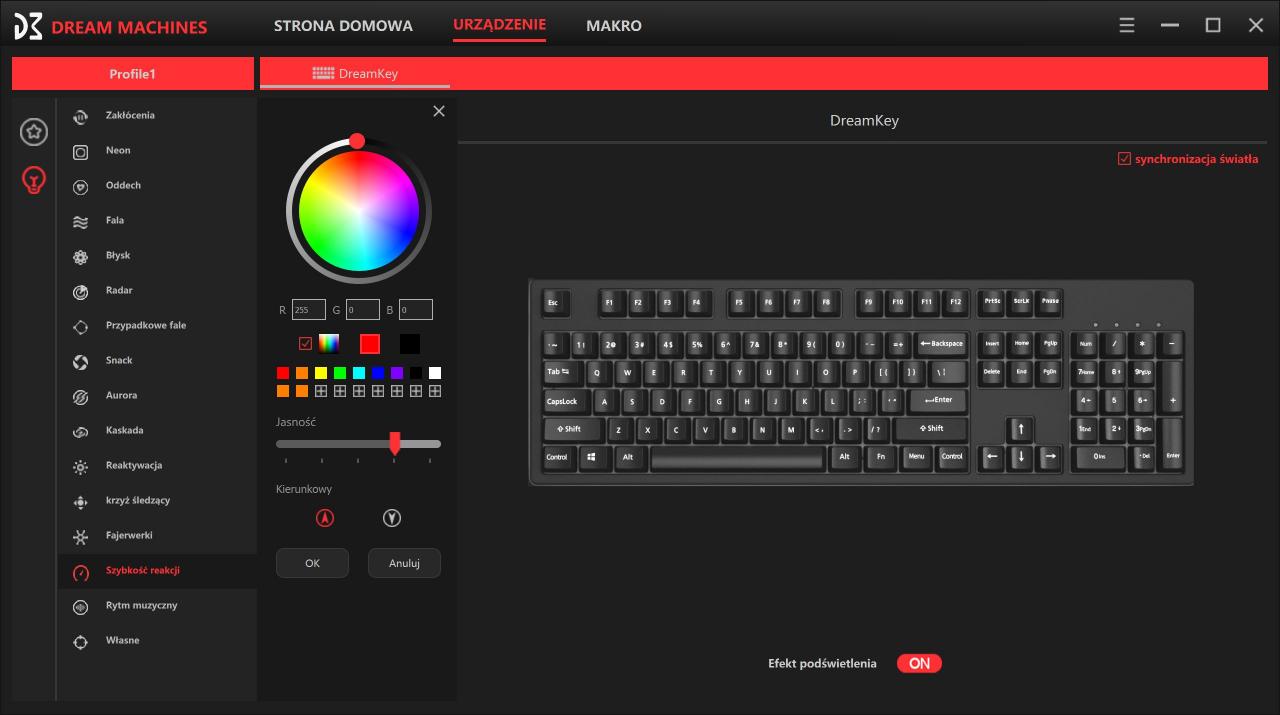Click the B color value field
Viewport: 1280px width, 715px height.
[416, 310]
